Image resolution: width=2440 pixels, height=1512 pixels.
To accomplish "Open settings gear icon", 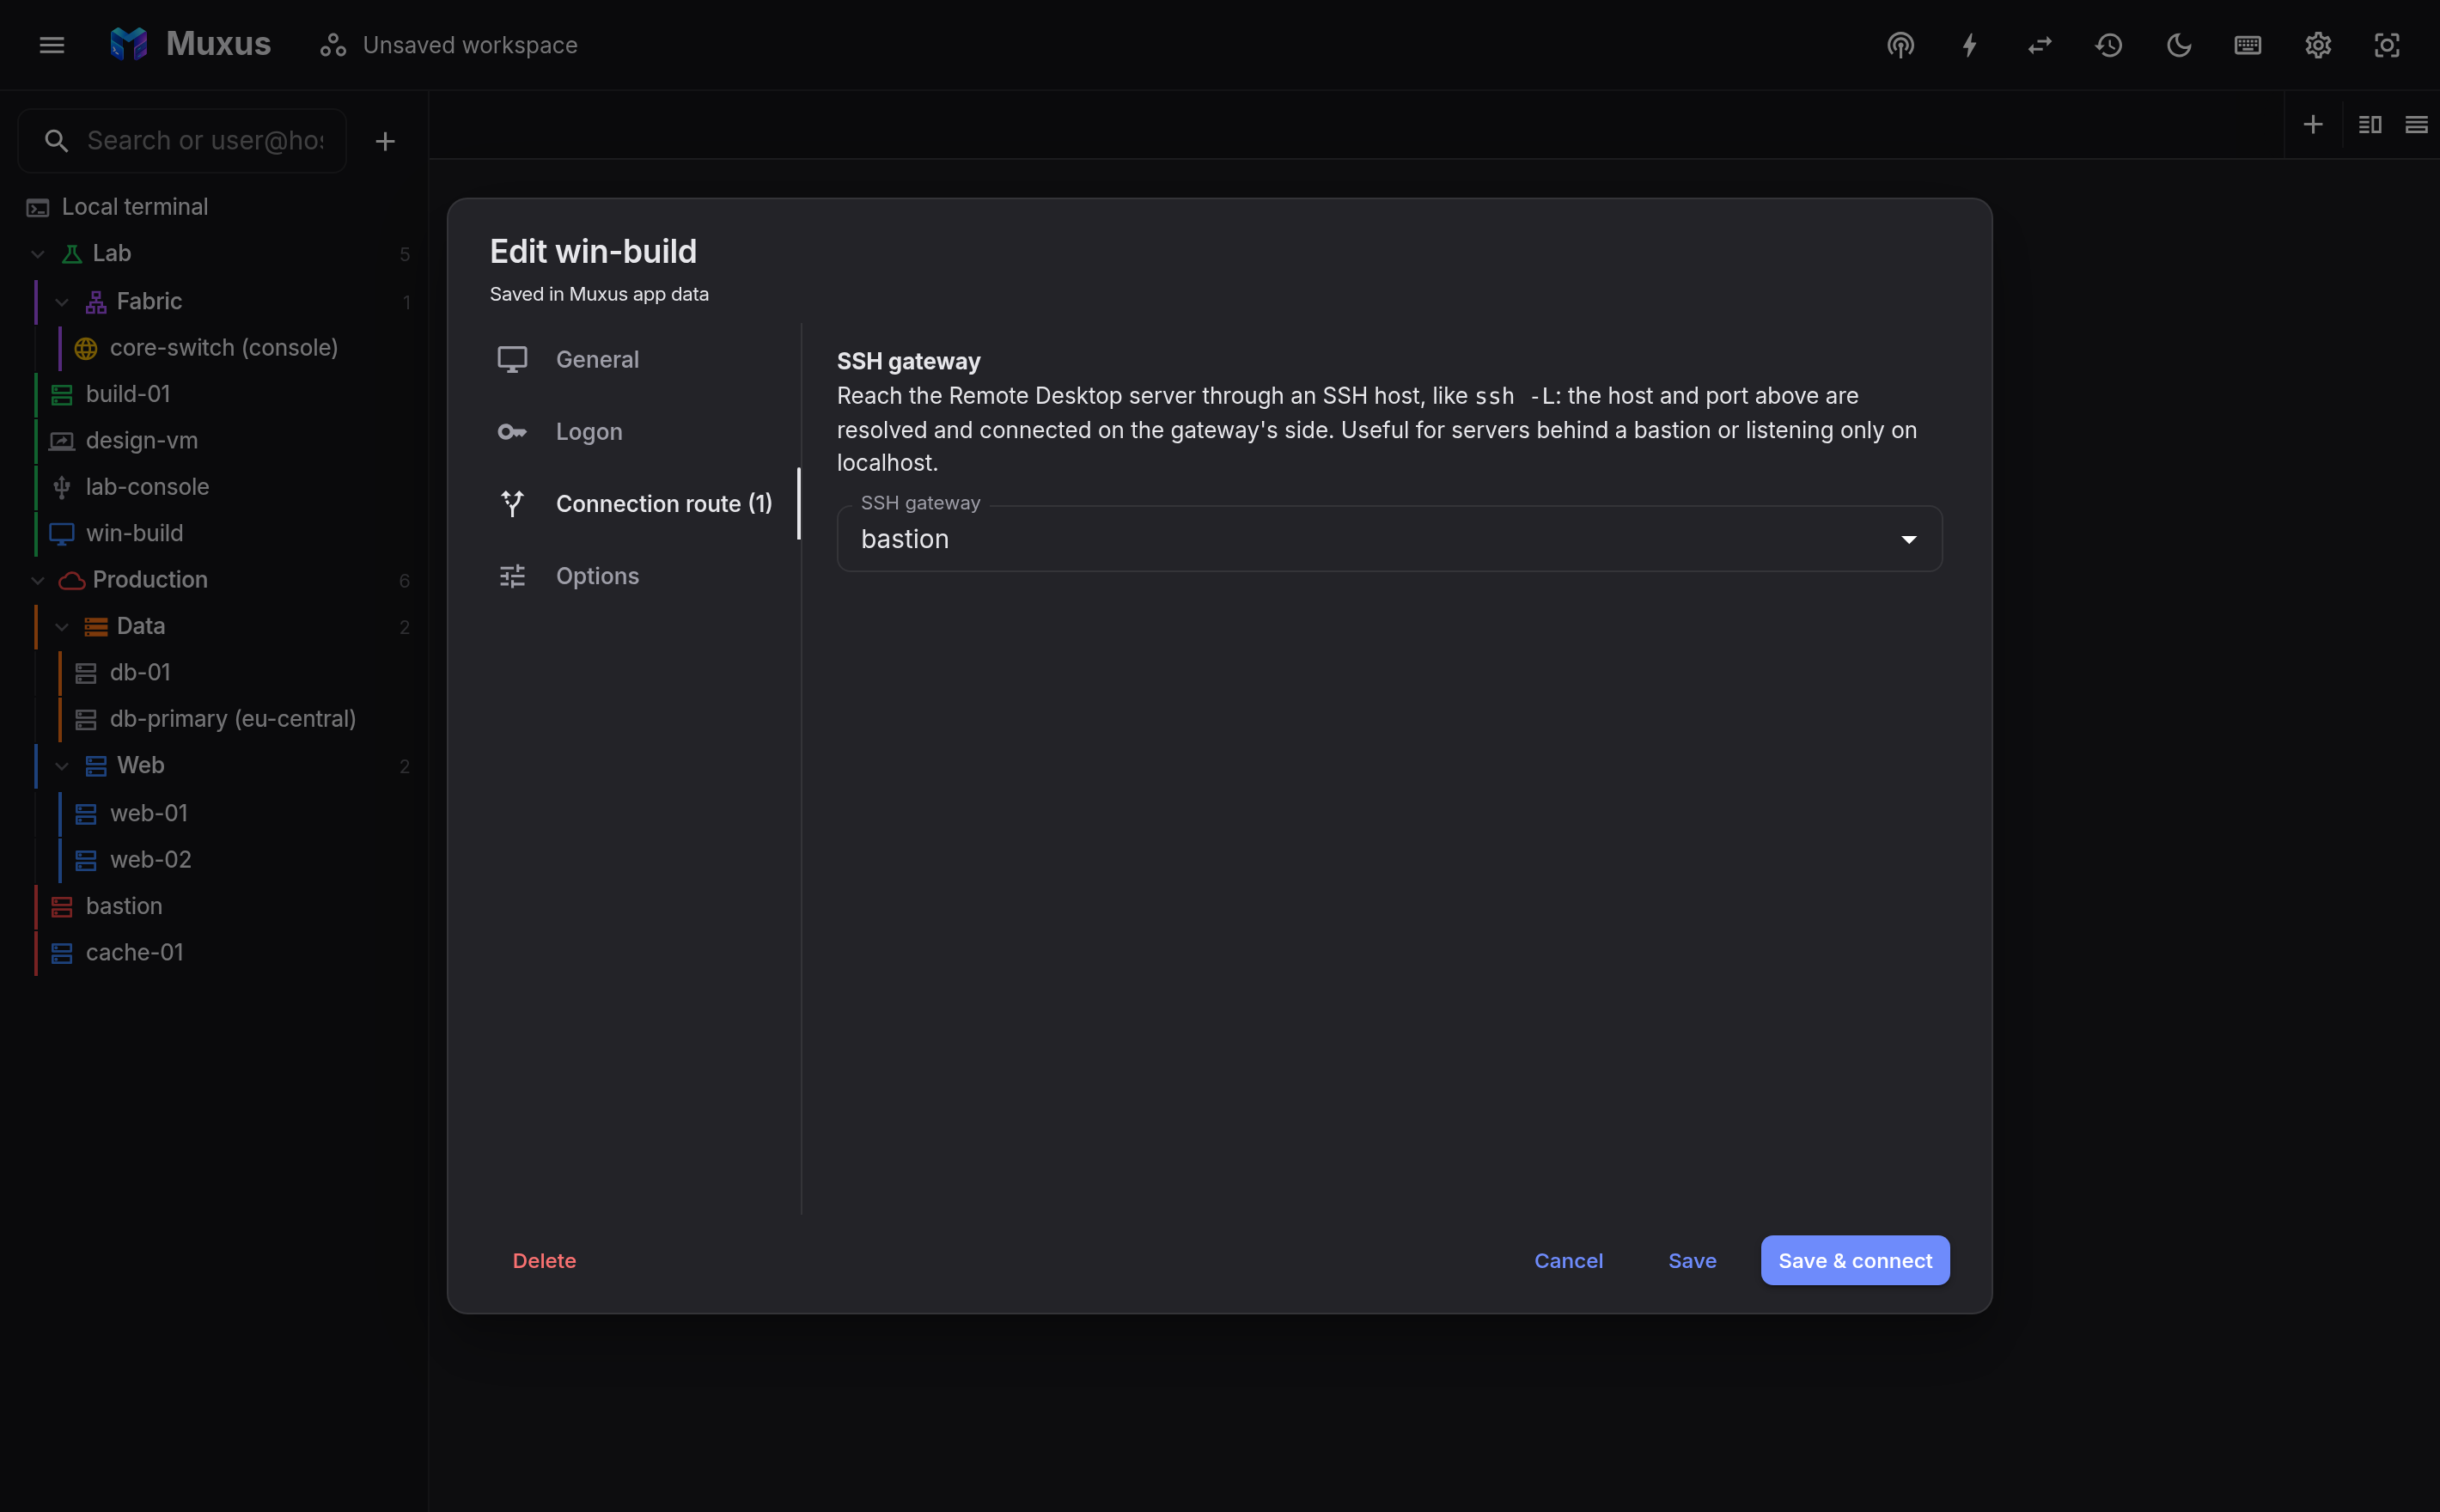I will 2318,45.
